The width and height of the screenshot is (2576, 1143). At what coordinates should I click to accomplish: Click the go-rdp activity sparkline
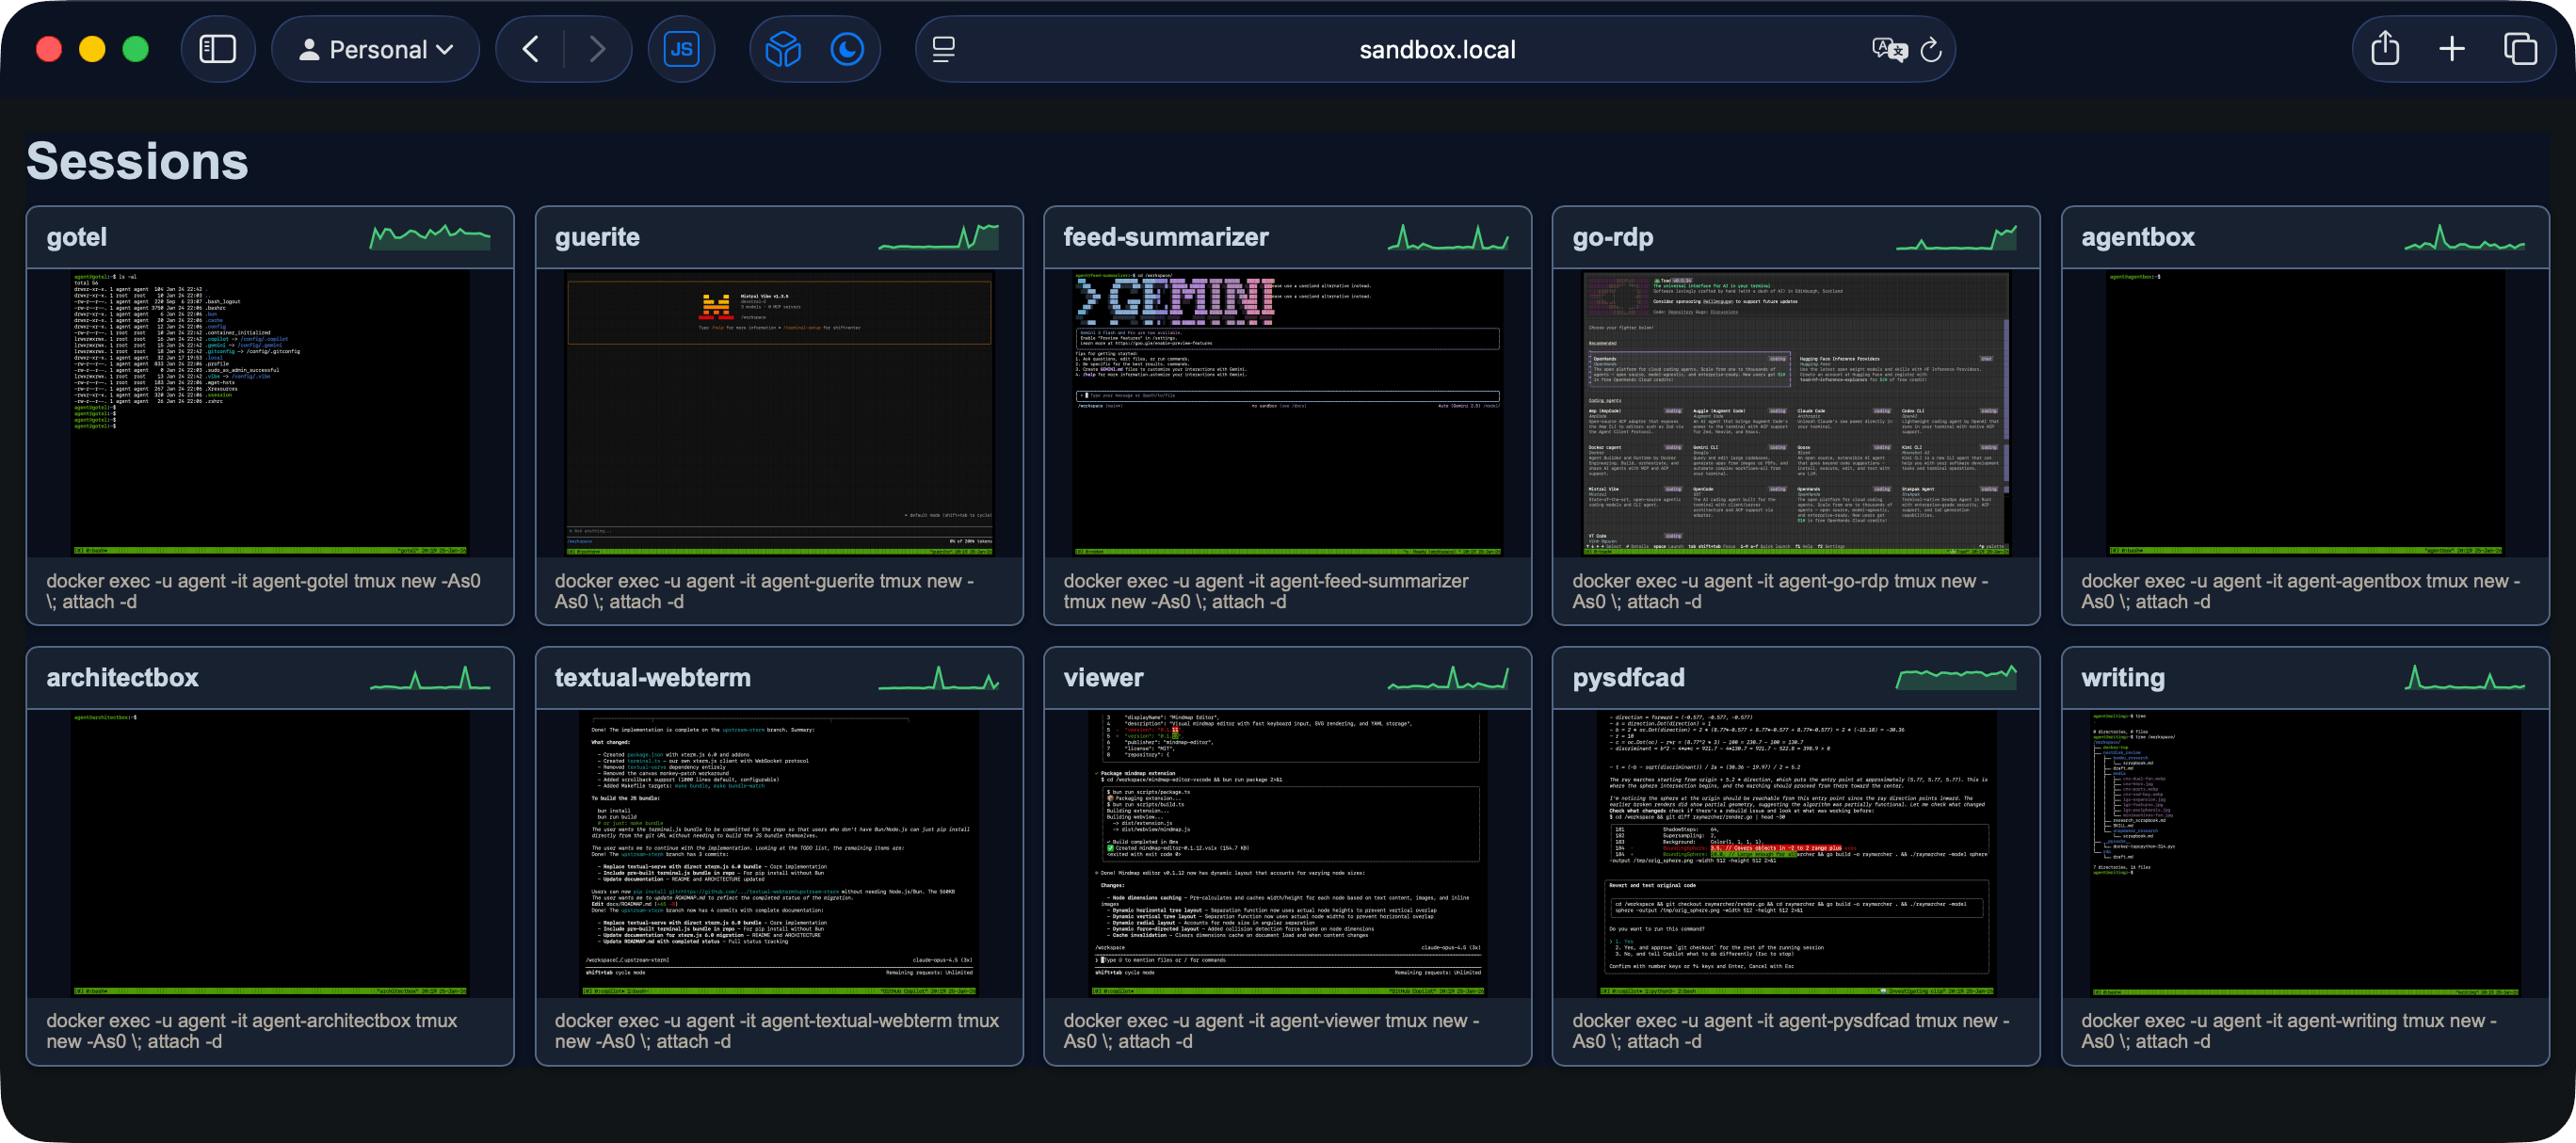[1956, 238]
